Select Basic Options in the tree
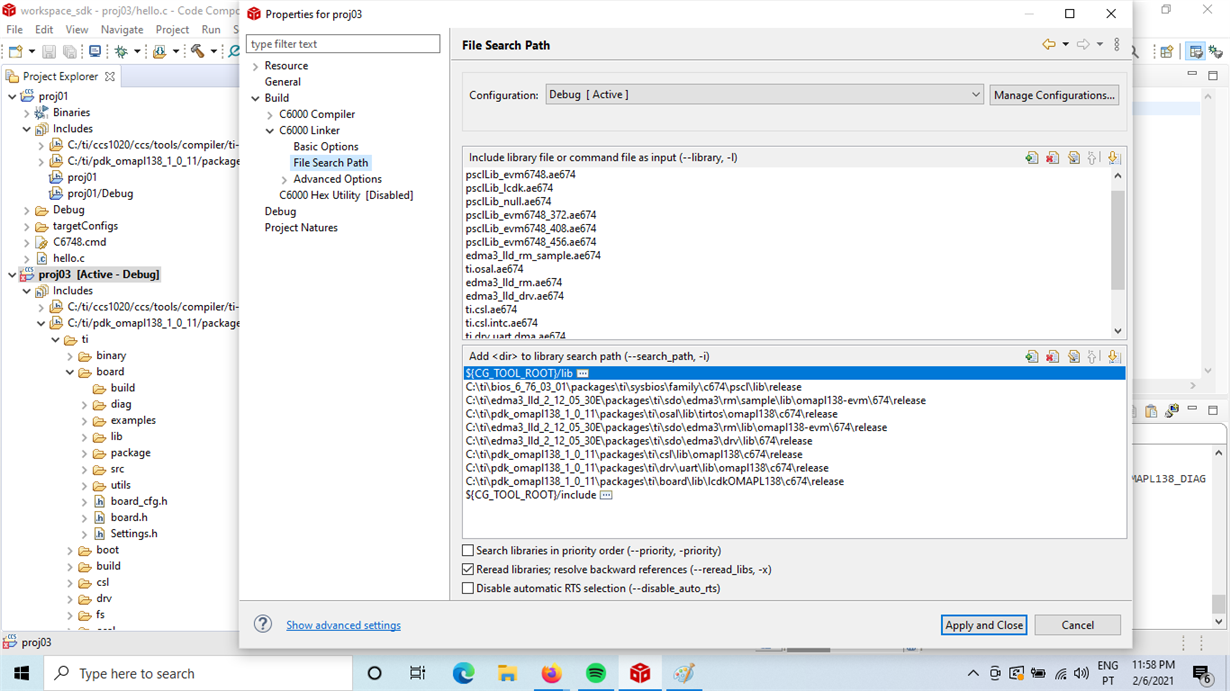 coord(325,147)
